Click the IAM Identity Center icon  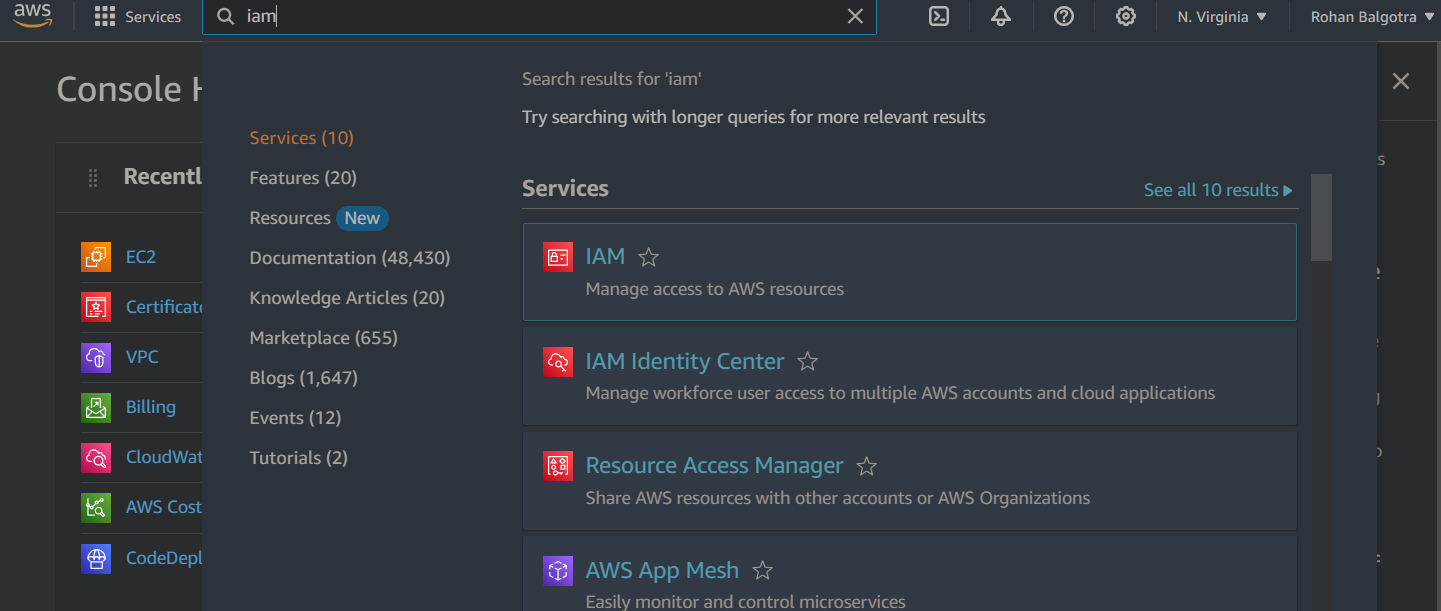[x=558, y=361]
